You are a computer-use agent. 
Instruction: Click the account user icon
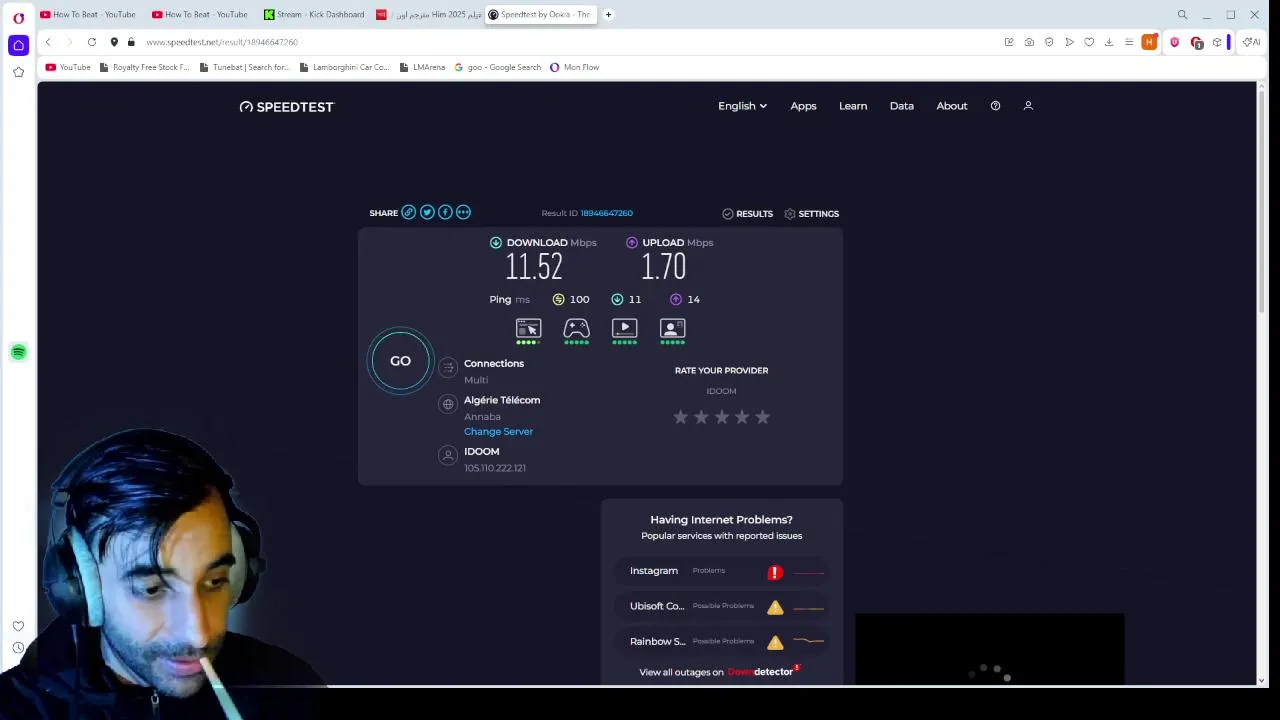click(1028, 106)
